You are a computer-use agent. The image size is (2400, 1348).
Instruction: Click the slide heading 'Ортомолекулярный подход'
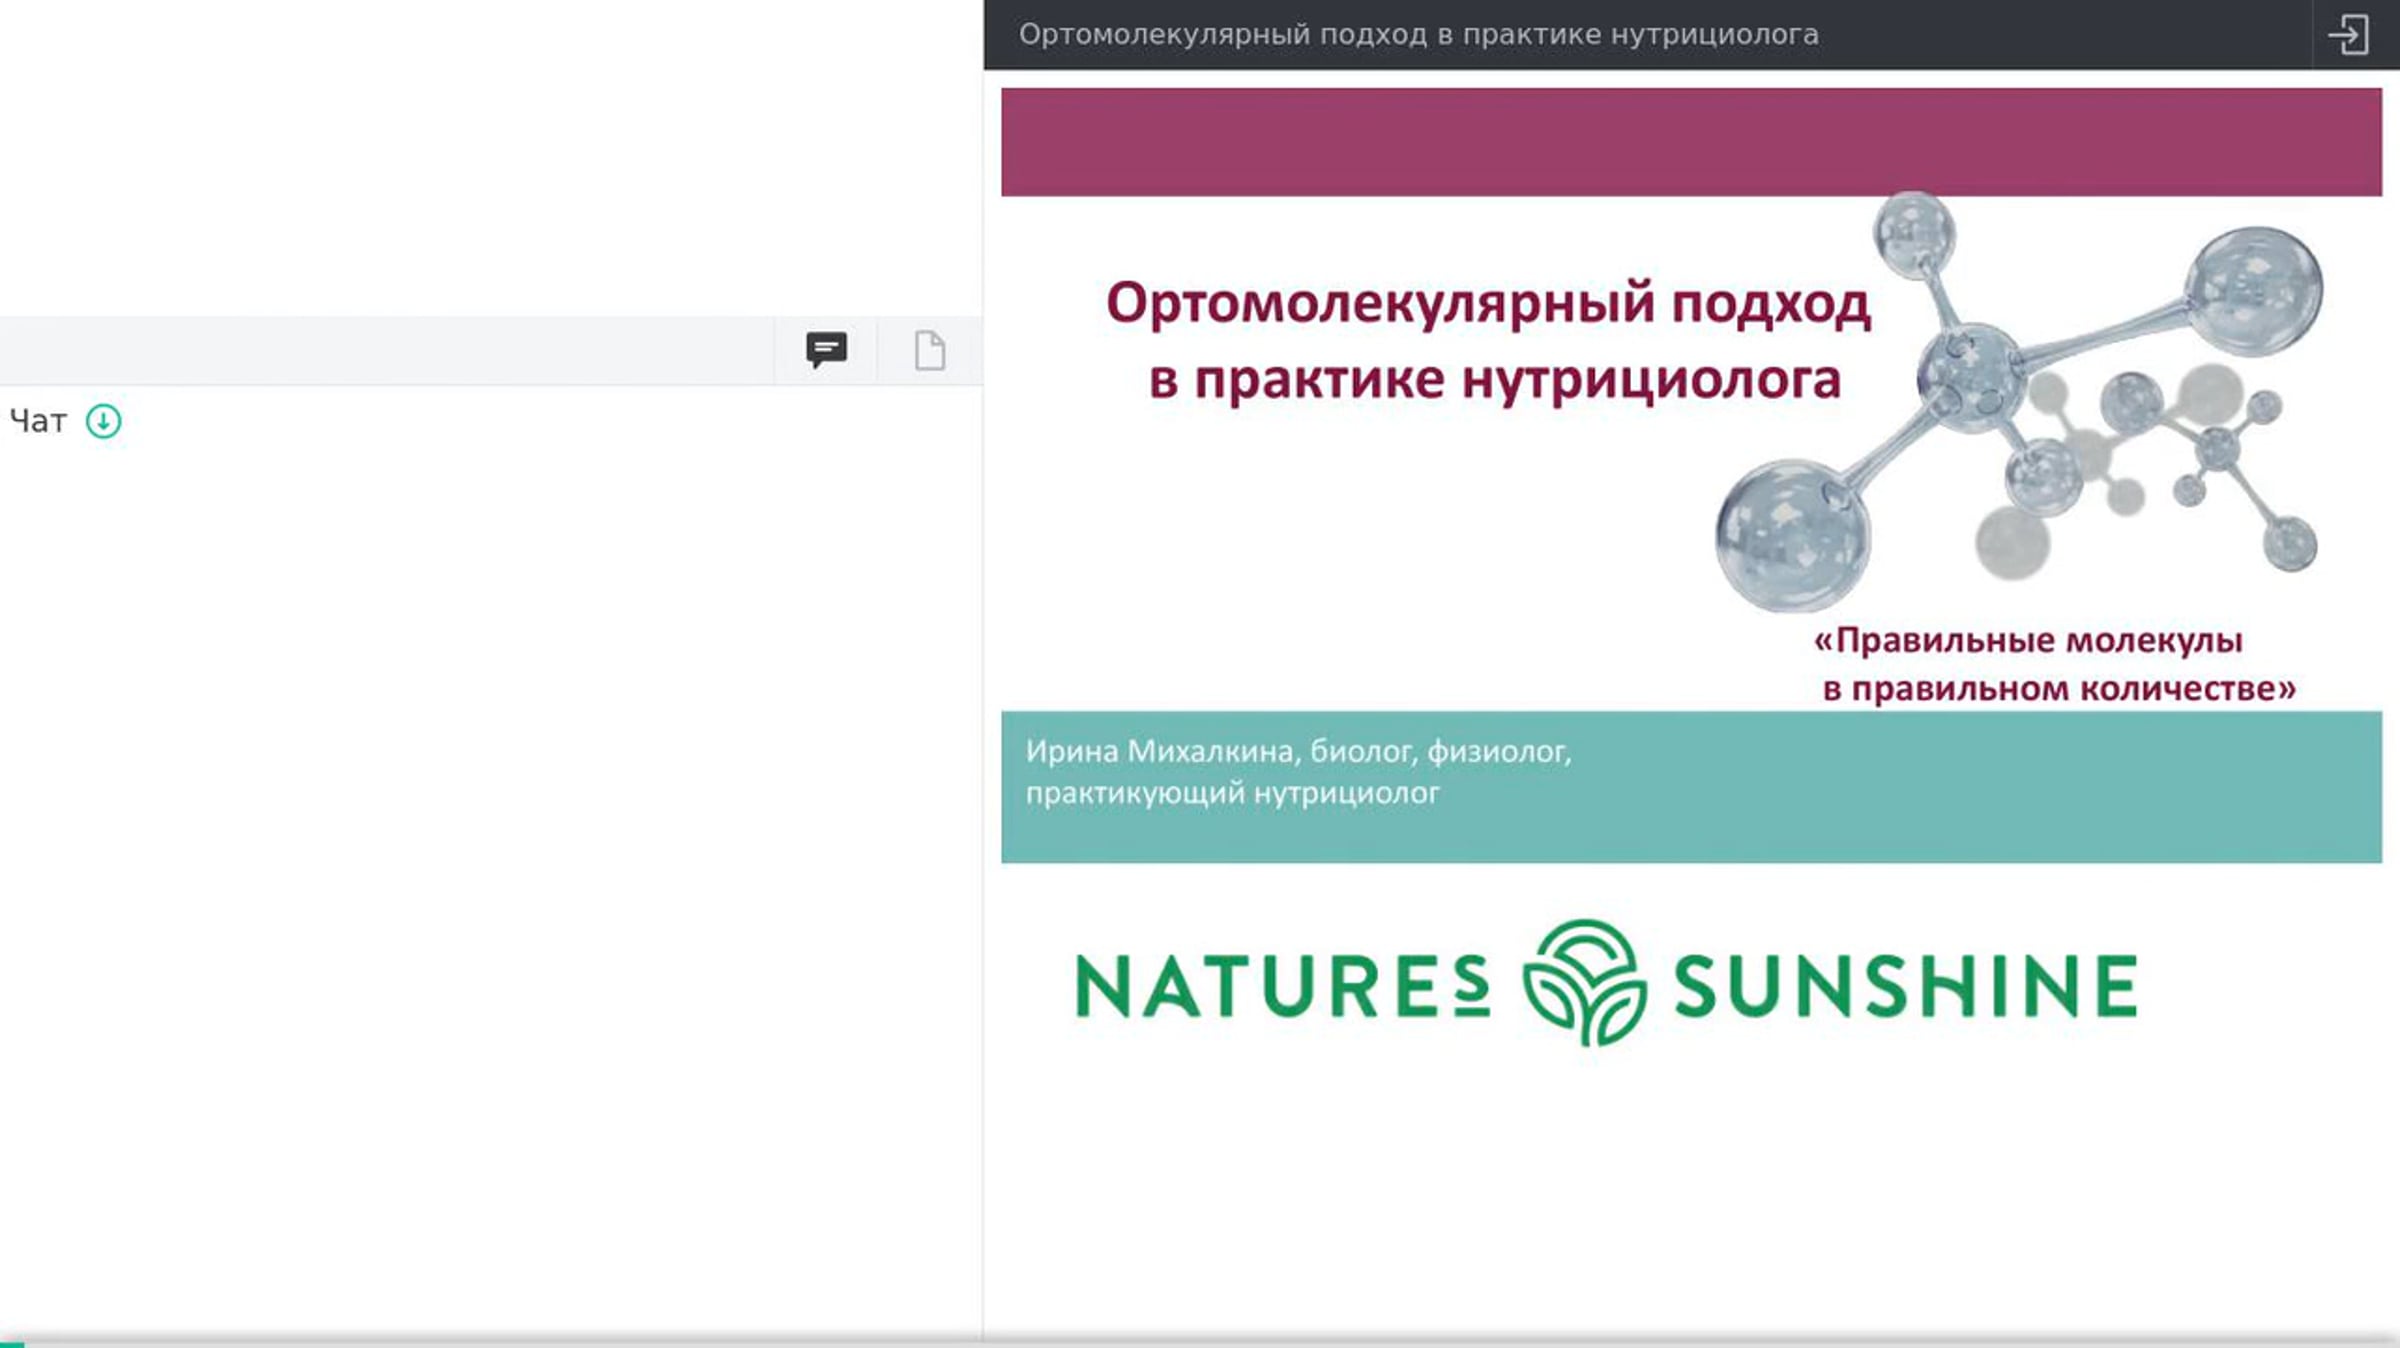pos(1488,303)
